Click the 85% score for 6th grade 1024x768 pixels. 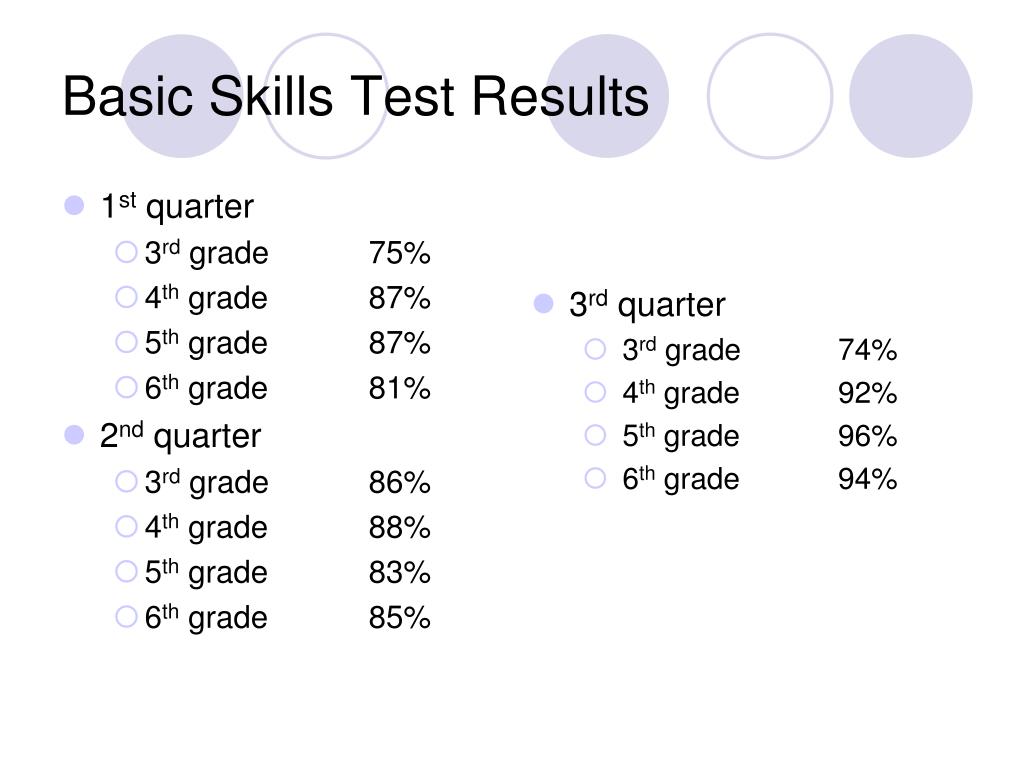pos(400,617)
